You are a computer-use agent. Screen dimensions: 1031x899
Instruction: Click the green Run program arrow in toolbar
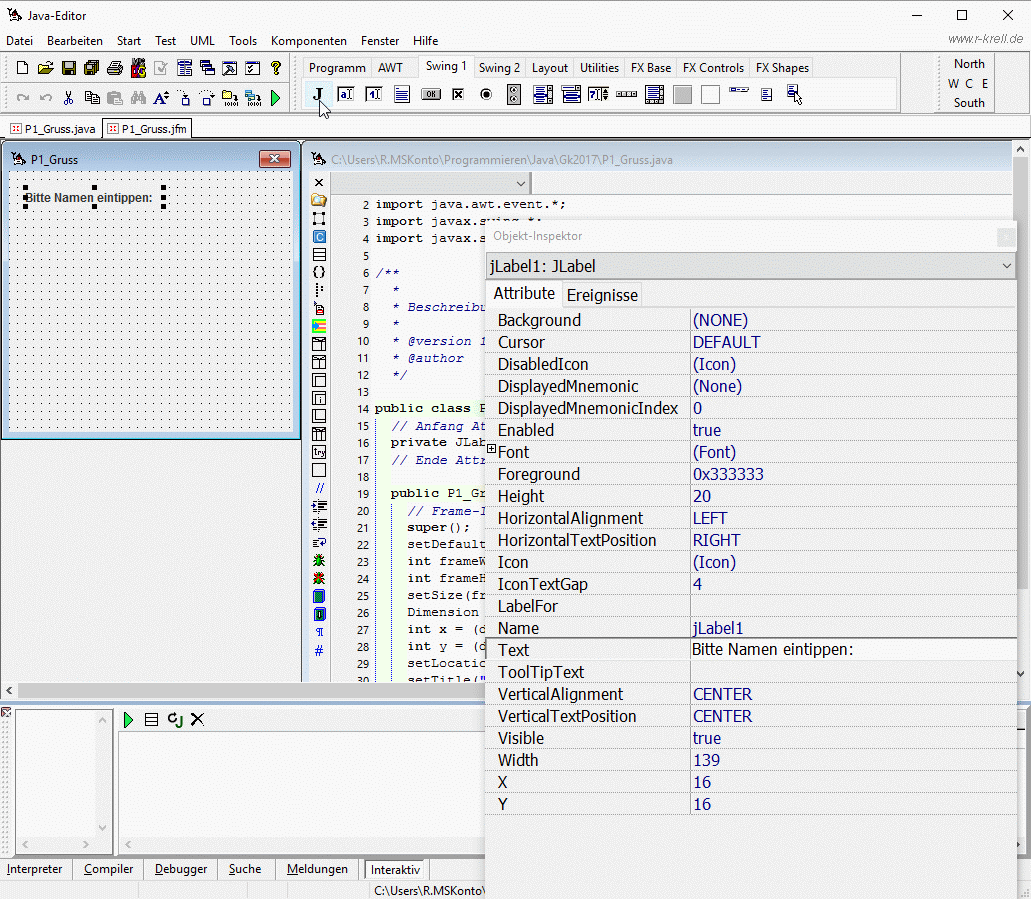pos(275,98)
